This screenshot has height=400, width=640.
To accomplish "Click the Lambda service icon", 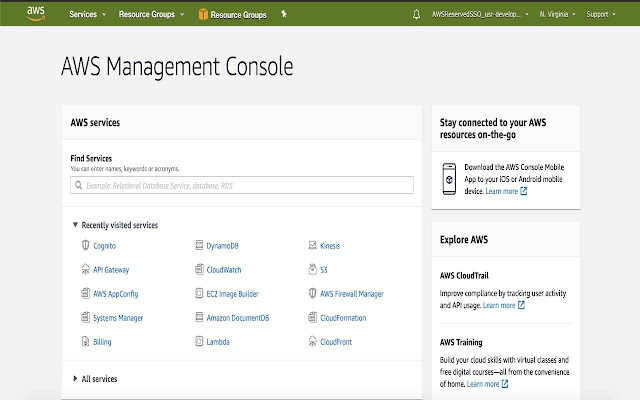I will (199, 341).
